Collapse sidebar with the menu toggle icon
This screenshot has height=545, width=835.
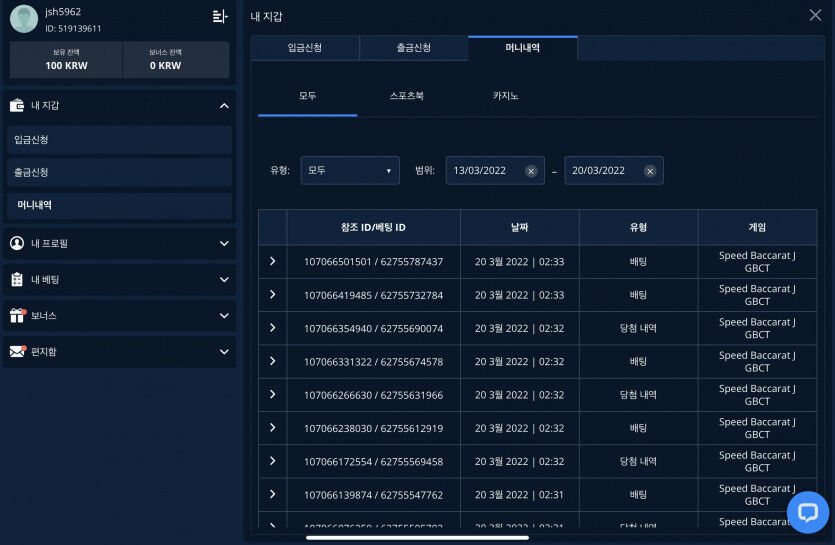tap(220, 17)
